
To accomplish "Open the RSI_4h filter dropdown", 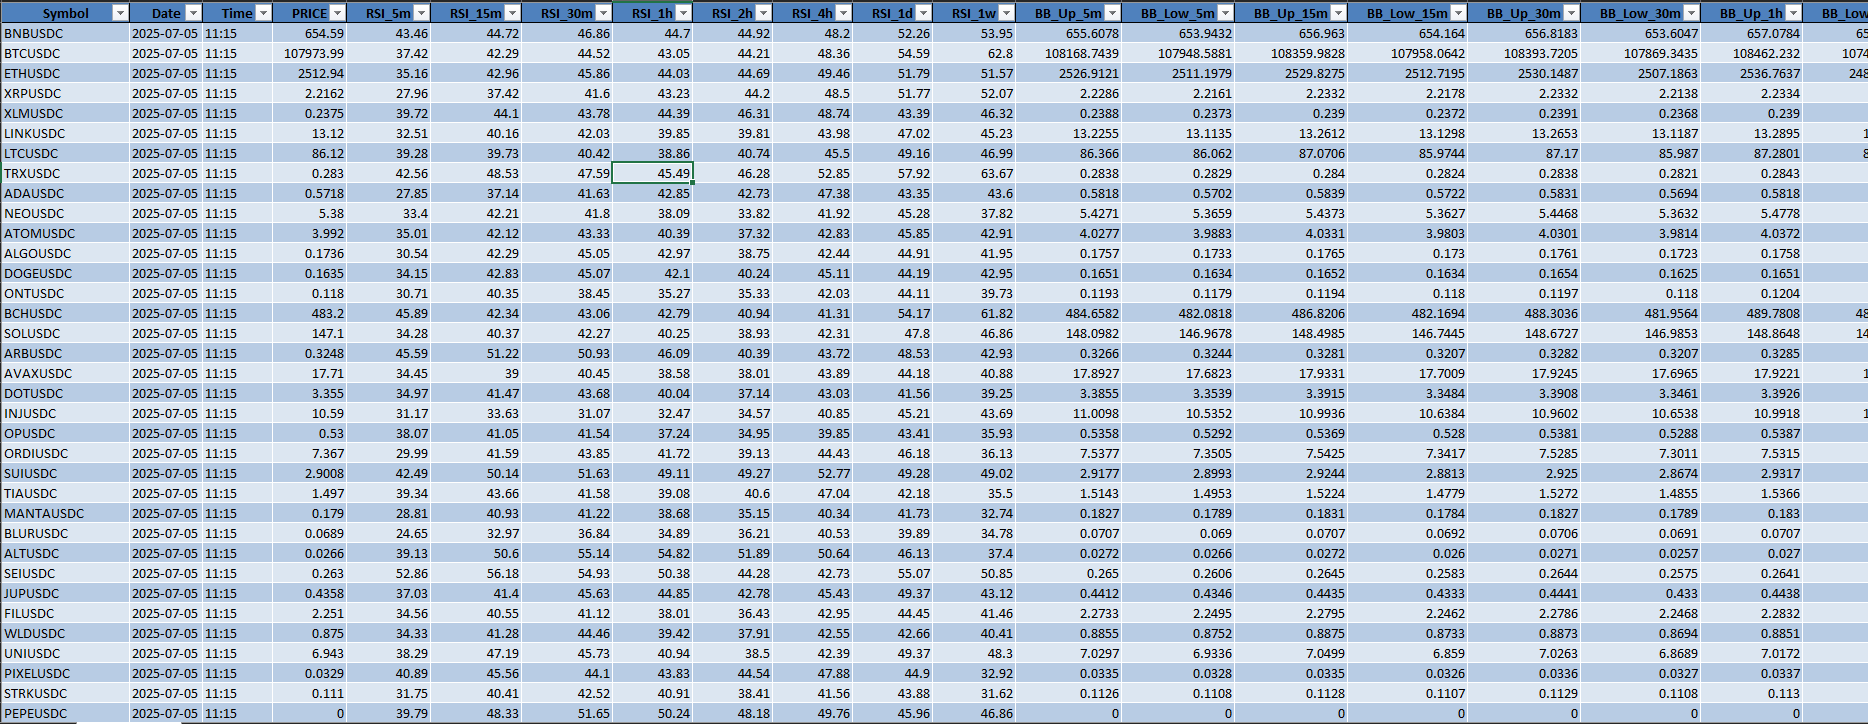I will (843, 13).
